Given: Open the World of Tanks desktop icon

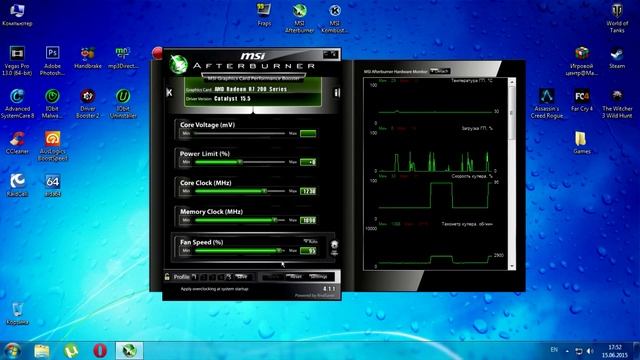Looking at the screenshot, I should tap(617, 18).
